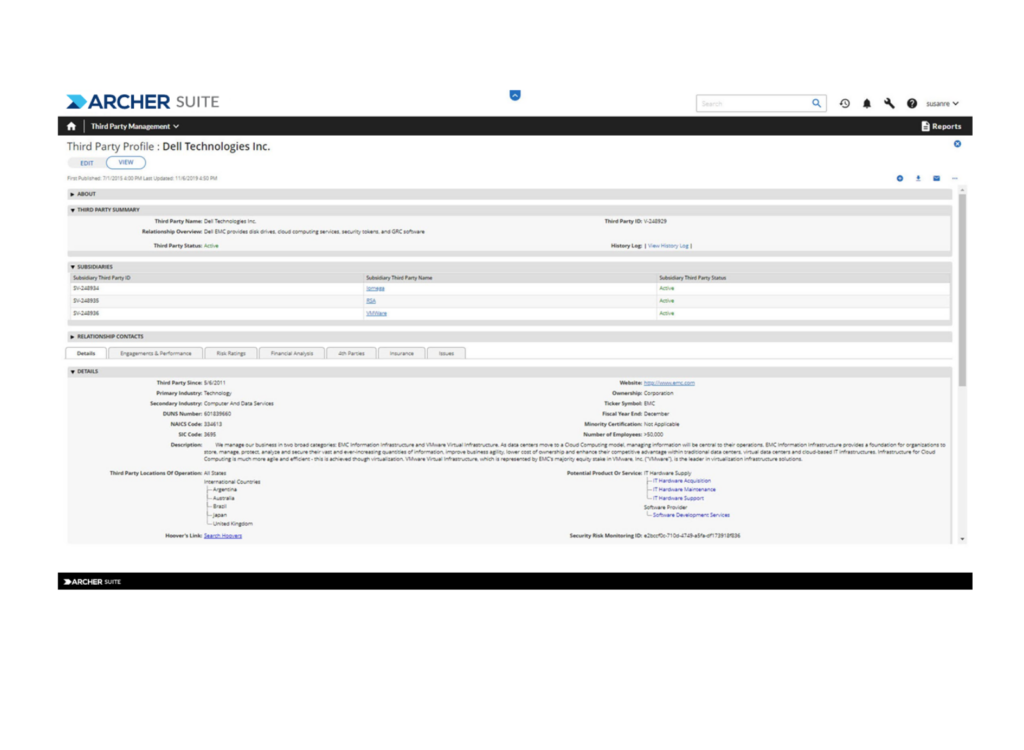Click the blue plus add-new icon
This screenshot has height=750, width=1024.
point(900,179)
